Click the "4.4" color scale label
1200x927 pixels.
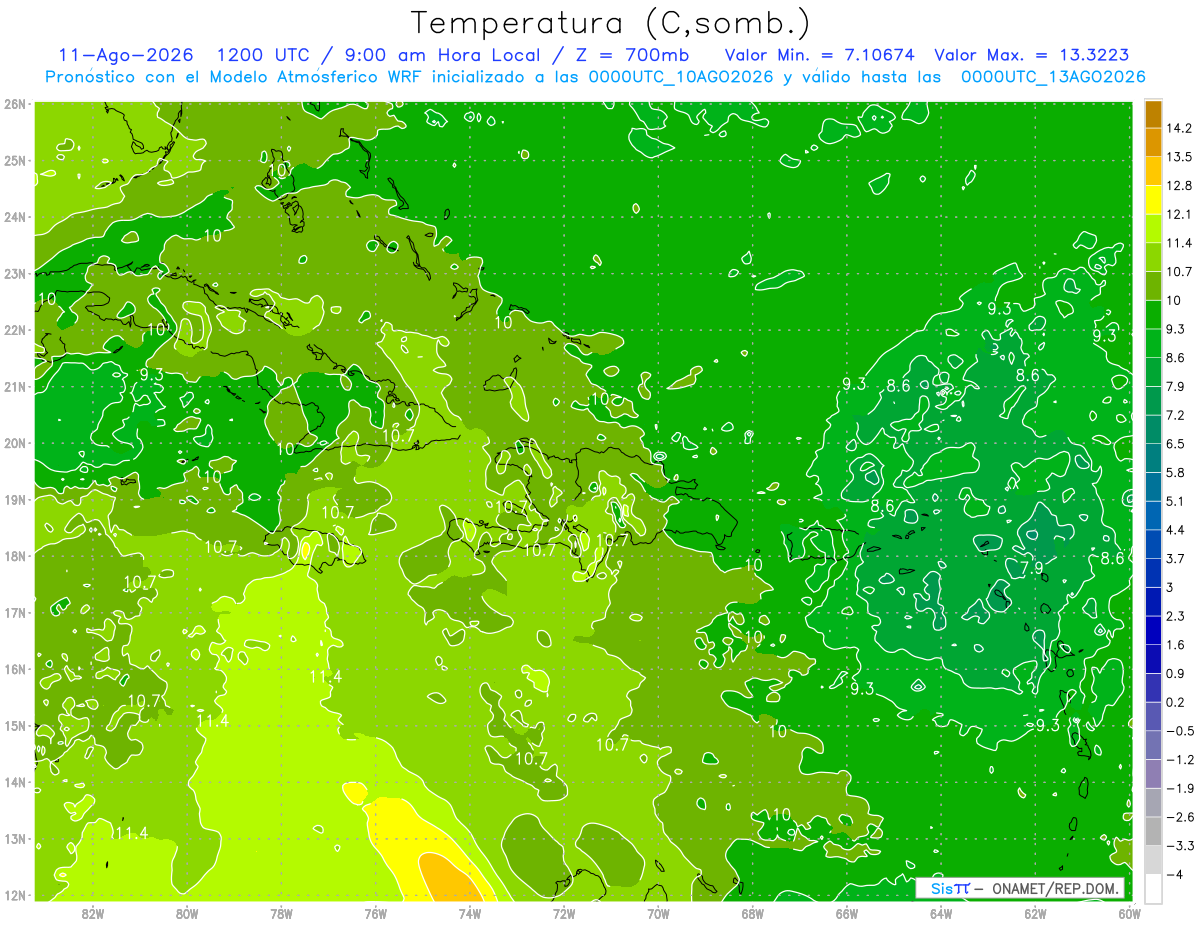click(1175, 529)
